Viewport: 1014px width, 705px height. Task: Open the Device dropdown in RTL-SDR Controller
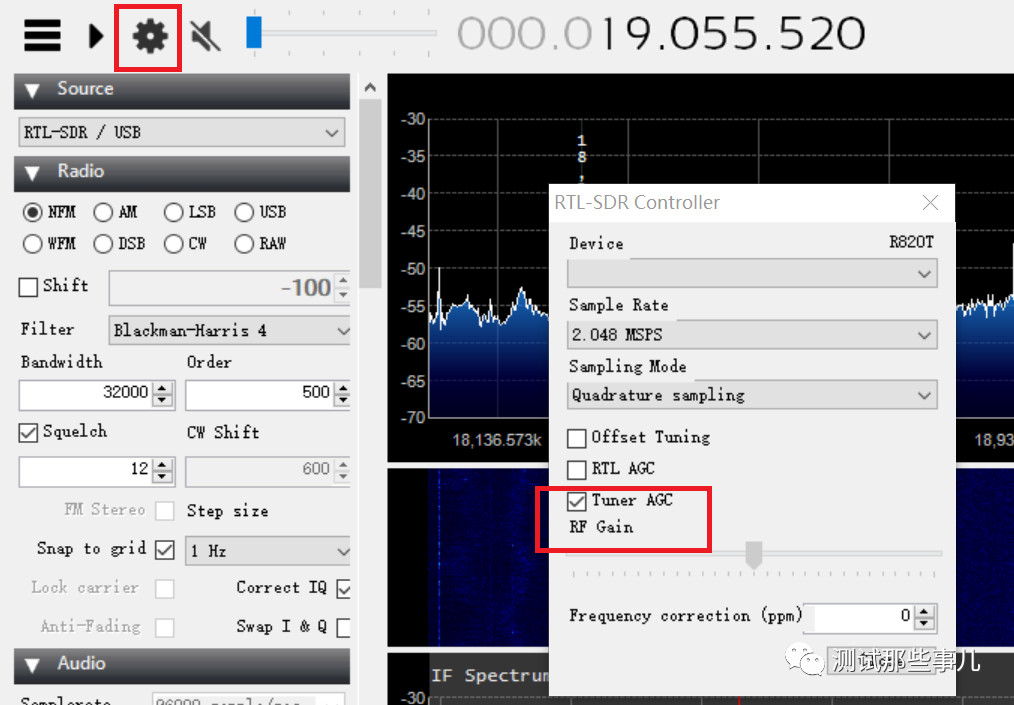752,274
